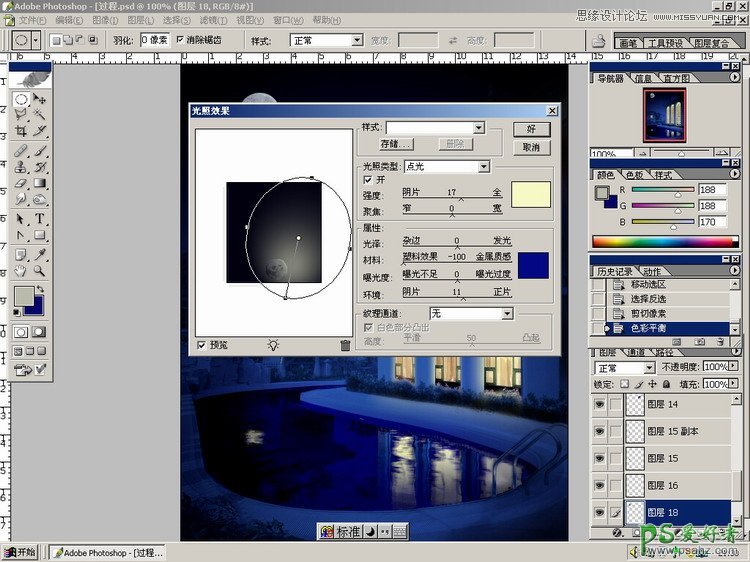Click the light bulb add-light icon
Viewport: 750px width, 562px height.
(273, 344)
